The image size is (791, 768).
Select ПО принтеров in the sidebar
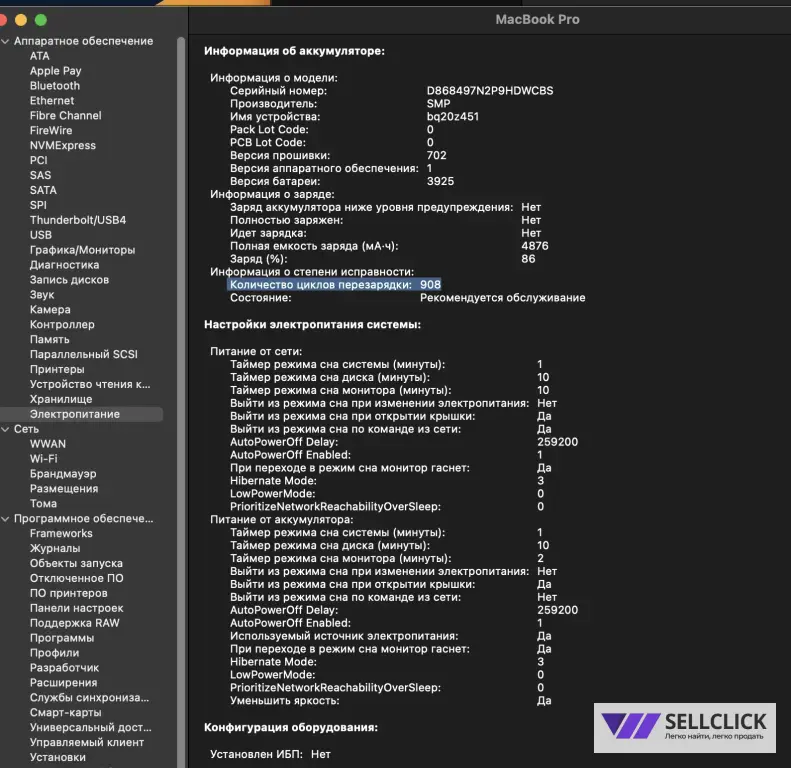coord(69,593)
